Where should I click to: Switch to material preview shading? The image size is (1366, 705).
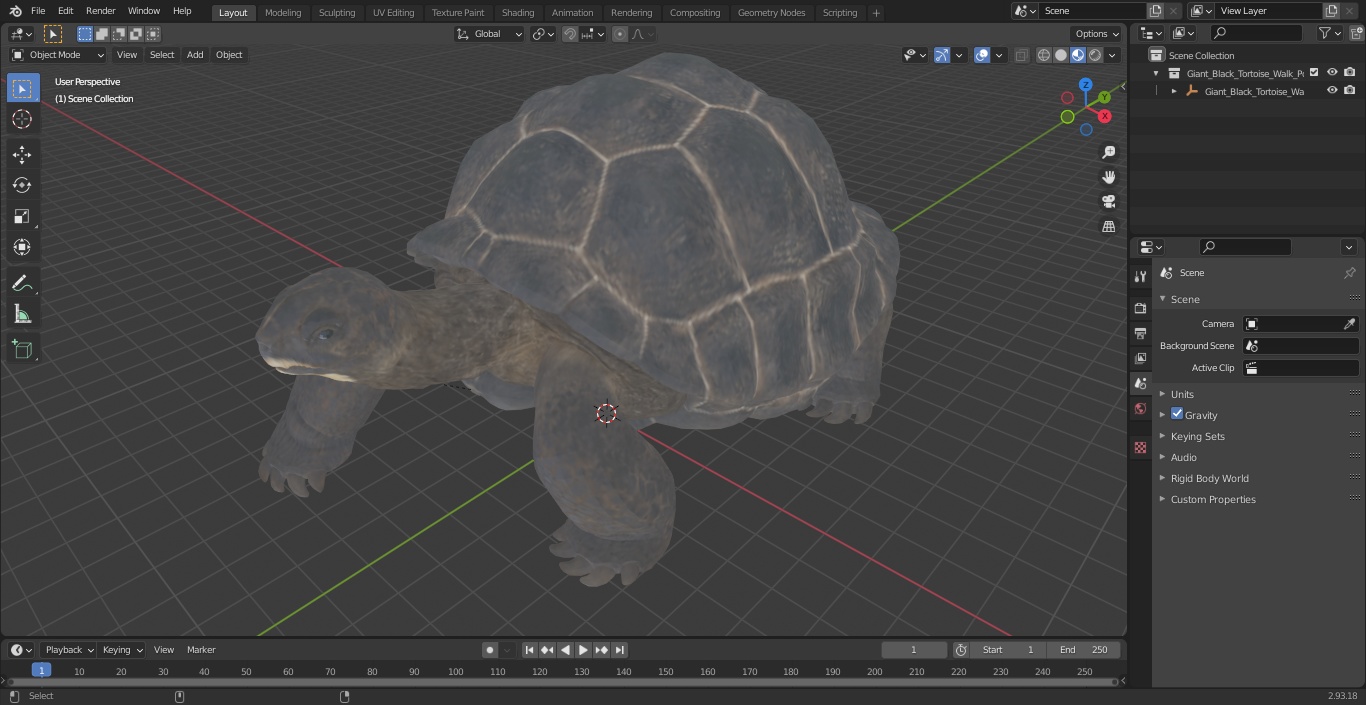(x=1078, y=55)
